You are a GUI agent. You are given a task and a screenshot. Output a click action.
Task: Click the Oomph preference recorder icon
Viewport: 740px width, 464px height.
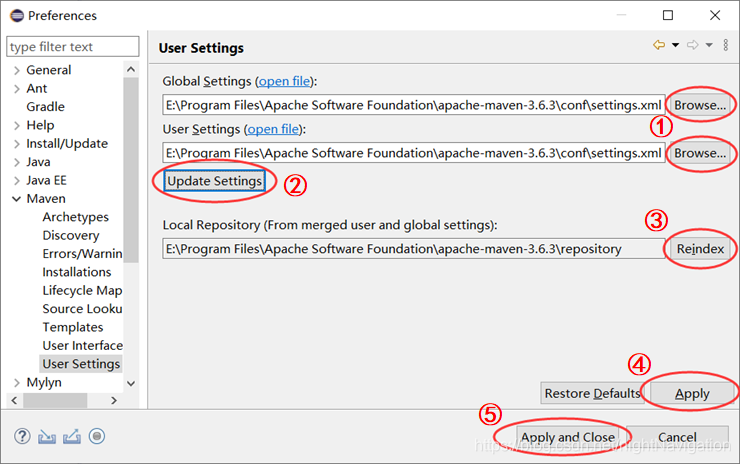[97, 436]
